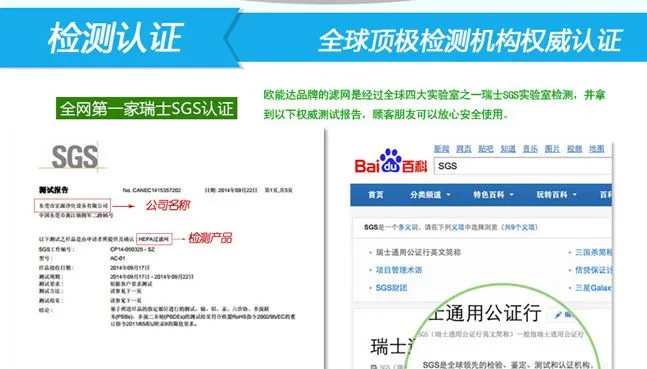Click the gray SGS logo on report

pos(75,156)
